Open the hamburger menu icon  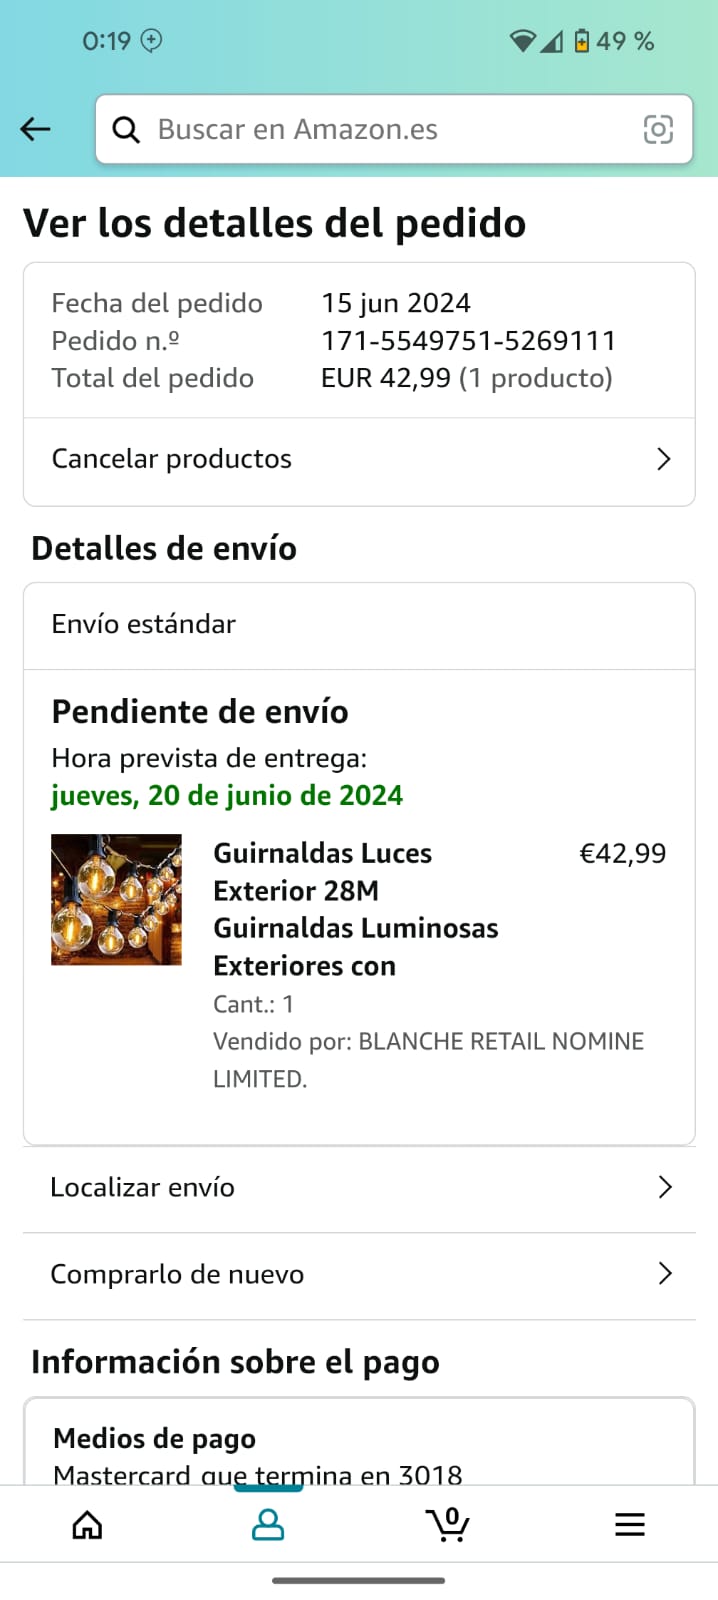[x=630, y=1525]
